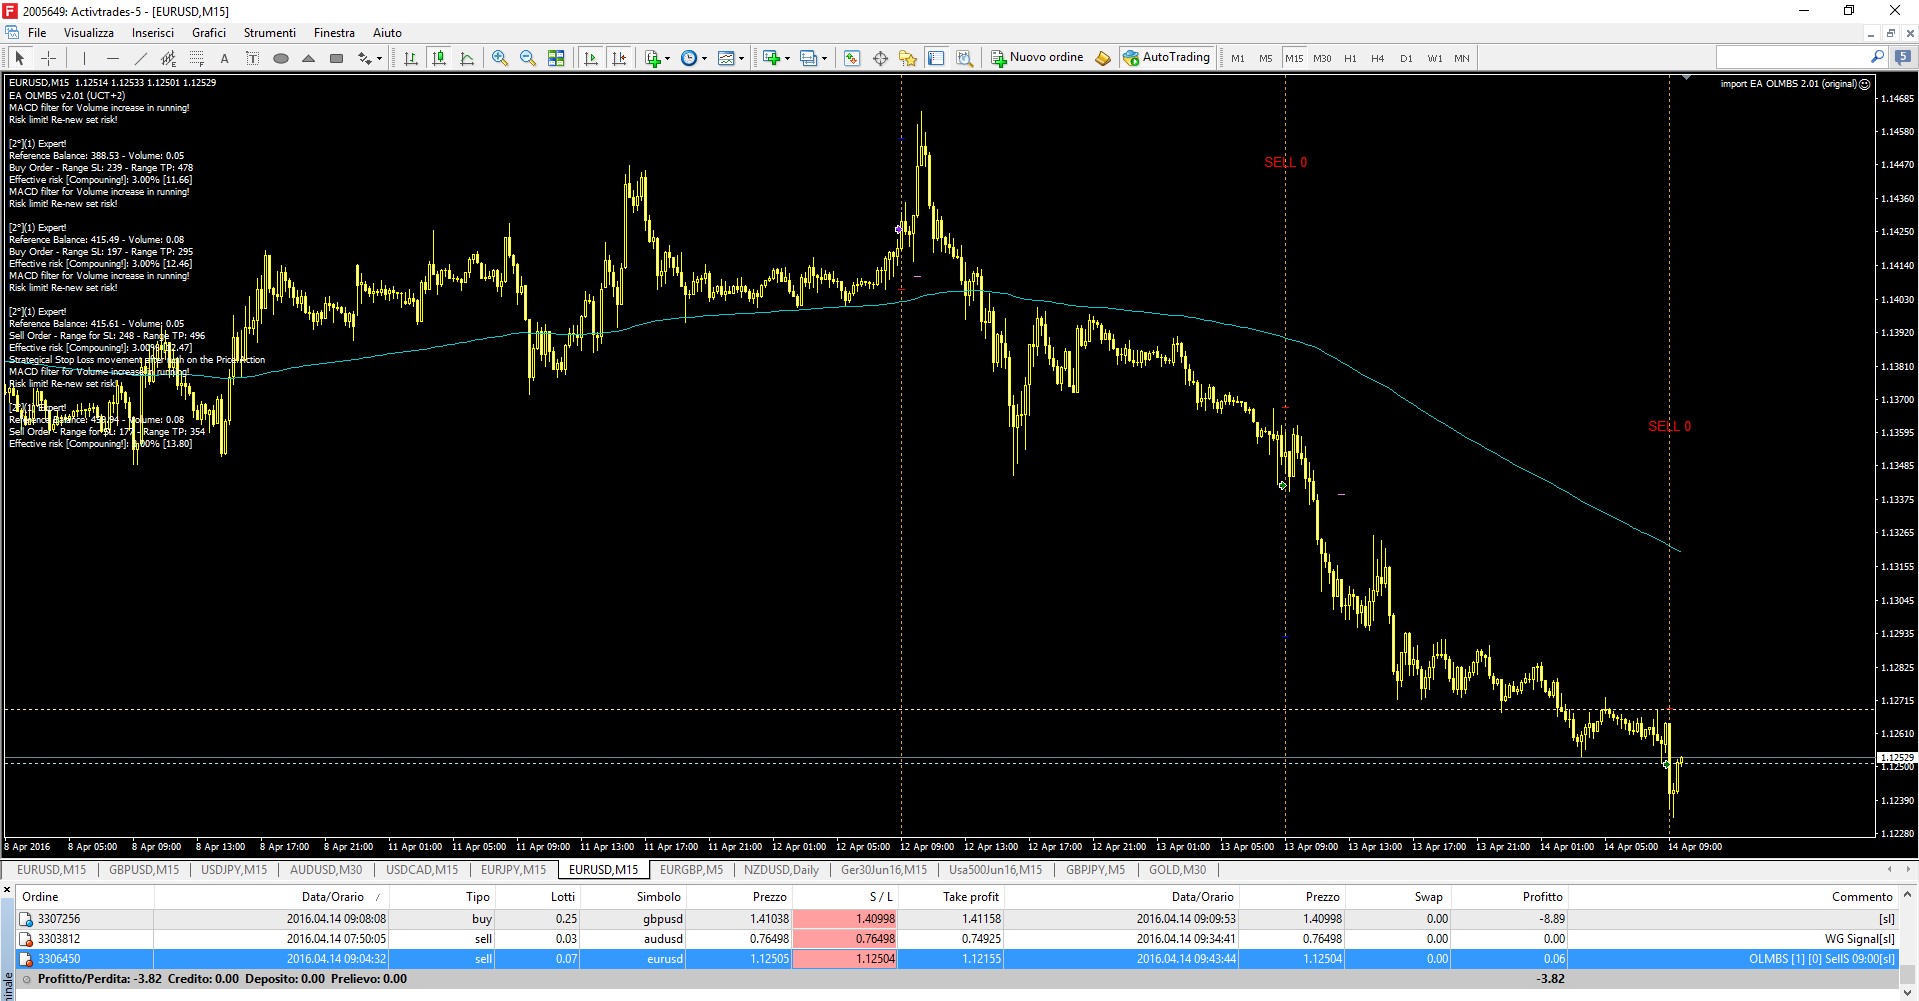Image resolution: width=1919 pixels, height=1001 pixels.
Task: Toggle chart shift button
Action: point(619,58)
